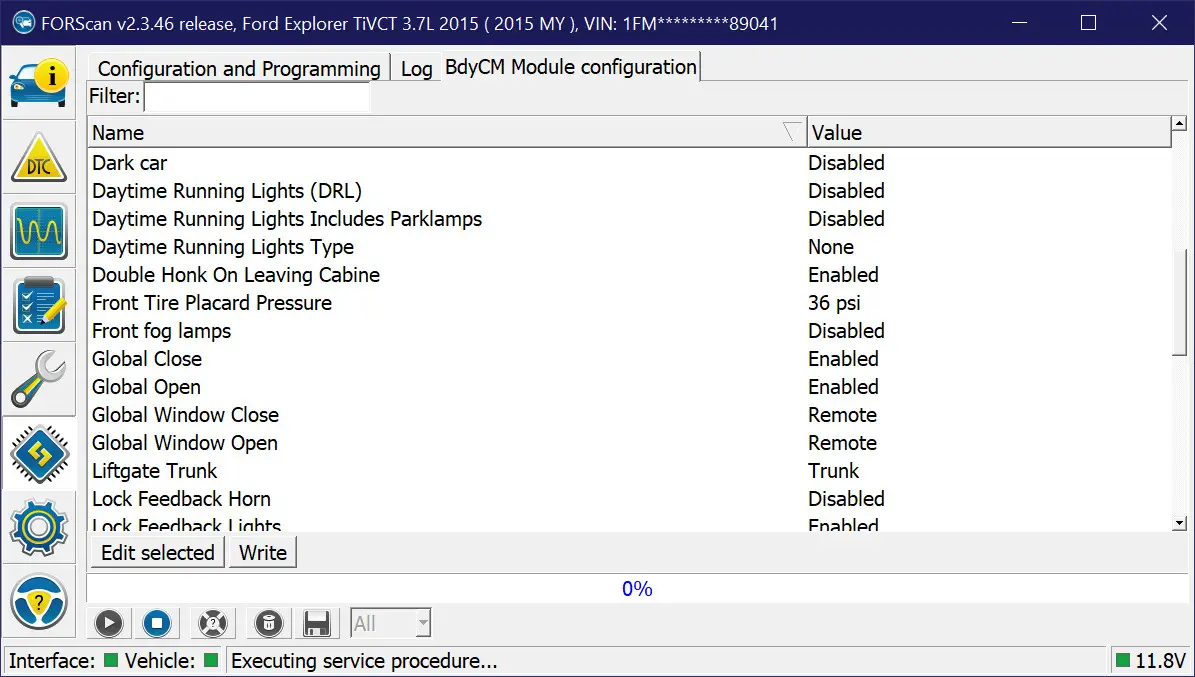Screen dimensions: 1195x677
Task: Open the All dropdown in toolbar
Action: [x=391, y=624]
